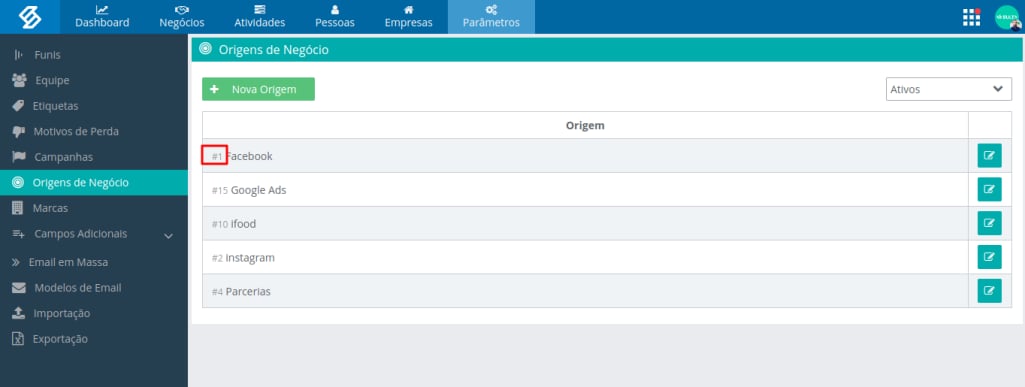Click the Parcerias row text
Viewport: 1025px width, 387px height.
(248, 292)
